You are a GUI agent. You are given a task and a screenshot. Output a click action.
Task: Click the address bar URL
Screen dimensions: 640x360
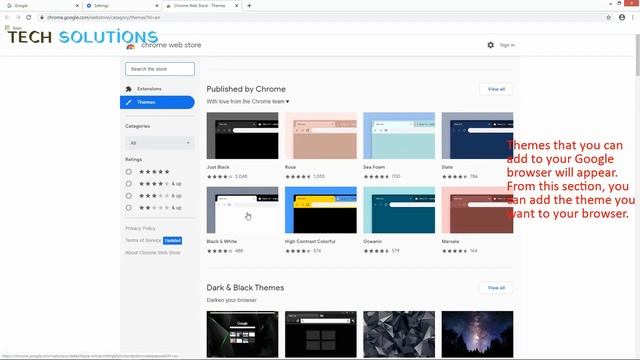[104, 18]
